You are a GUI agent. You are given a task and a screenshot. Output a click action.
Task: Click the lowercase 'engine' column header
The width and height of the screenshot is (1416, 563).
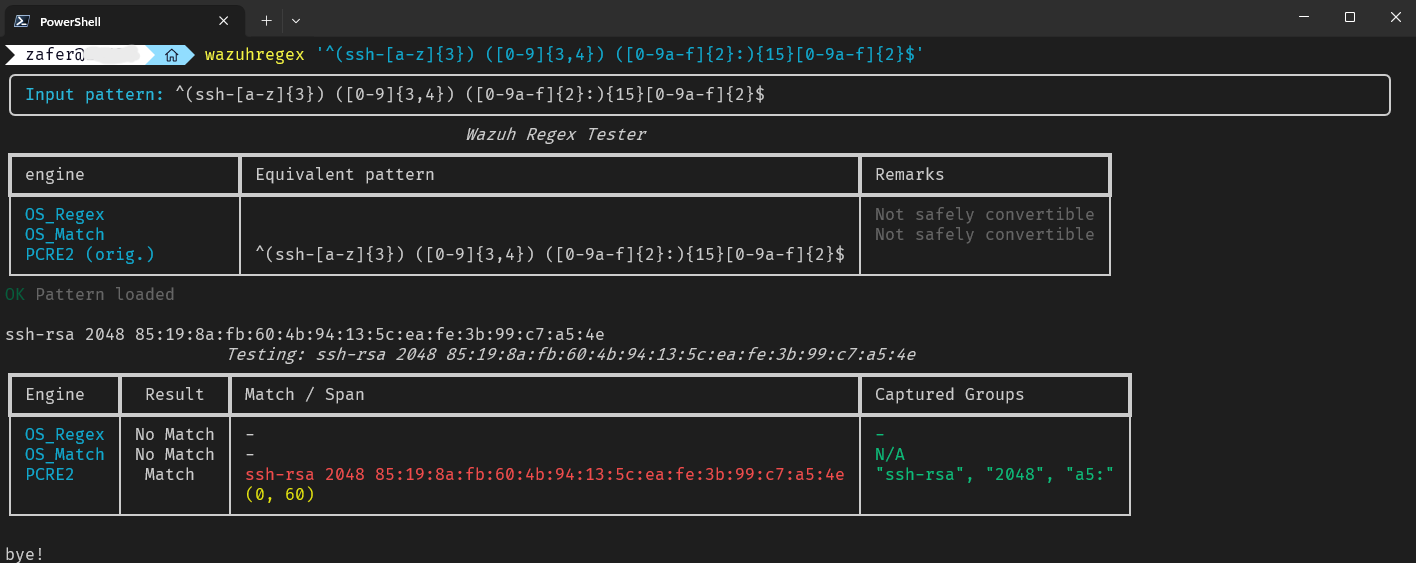click(55, 174)
